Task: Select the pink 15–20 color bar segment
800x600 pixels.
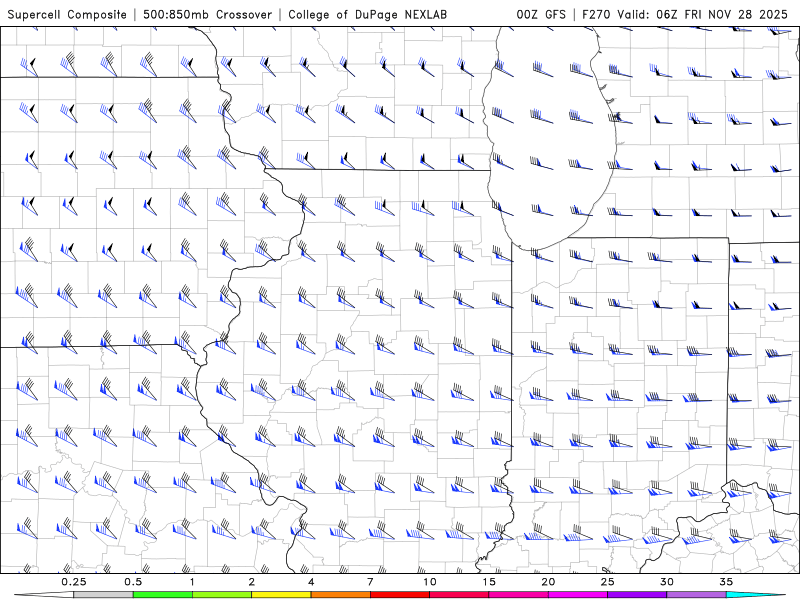Action: click(x=519, y=595)
